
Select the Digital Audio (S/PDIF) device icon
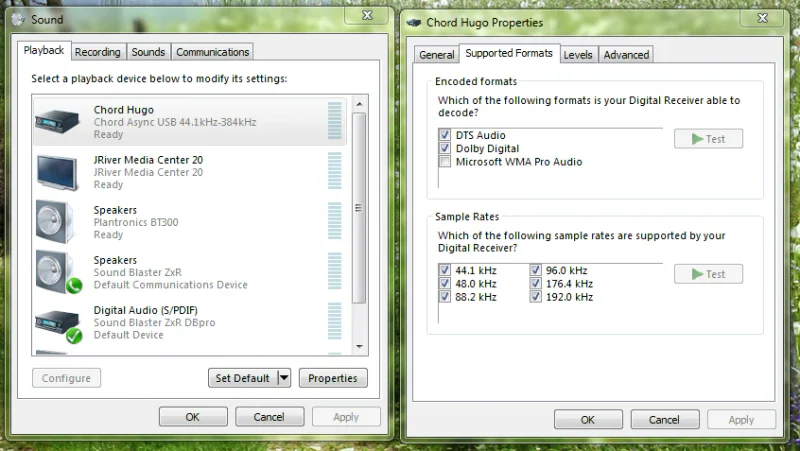tap(59, 325)
